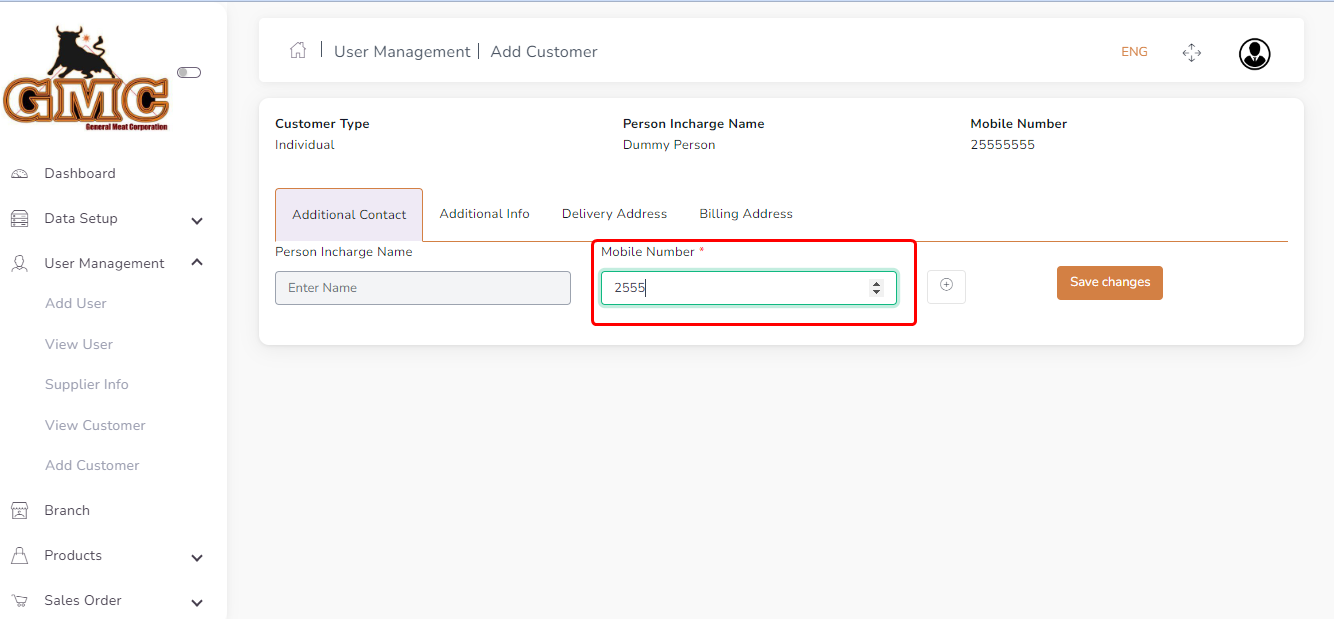
Task: Expand the Sales Order chevron
Action: tap(197, 602)
